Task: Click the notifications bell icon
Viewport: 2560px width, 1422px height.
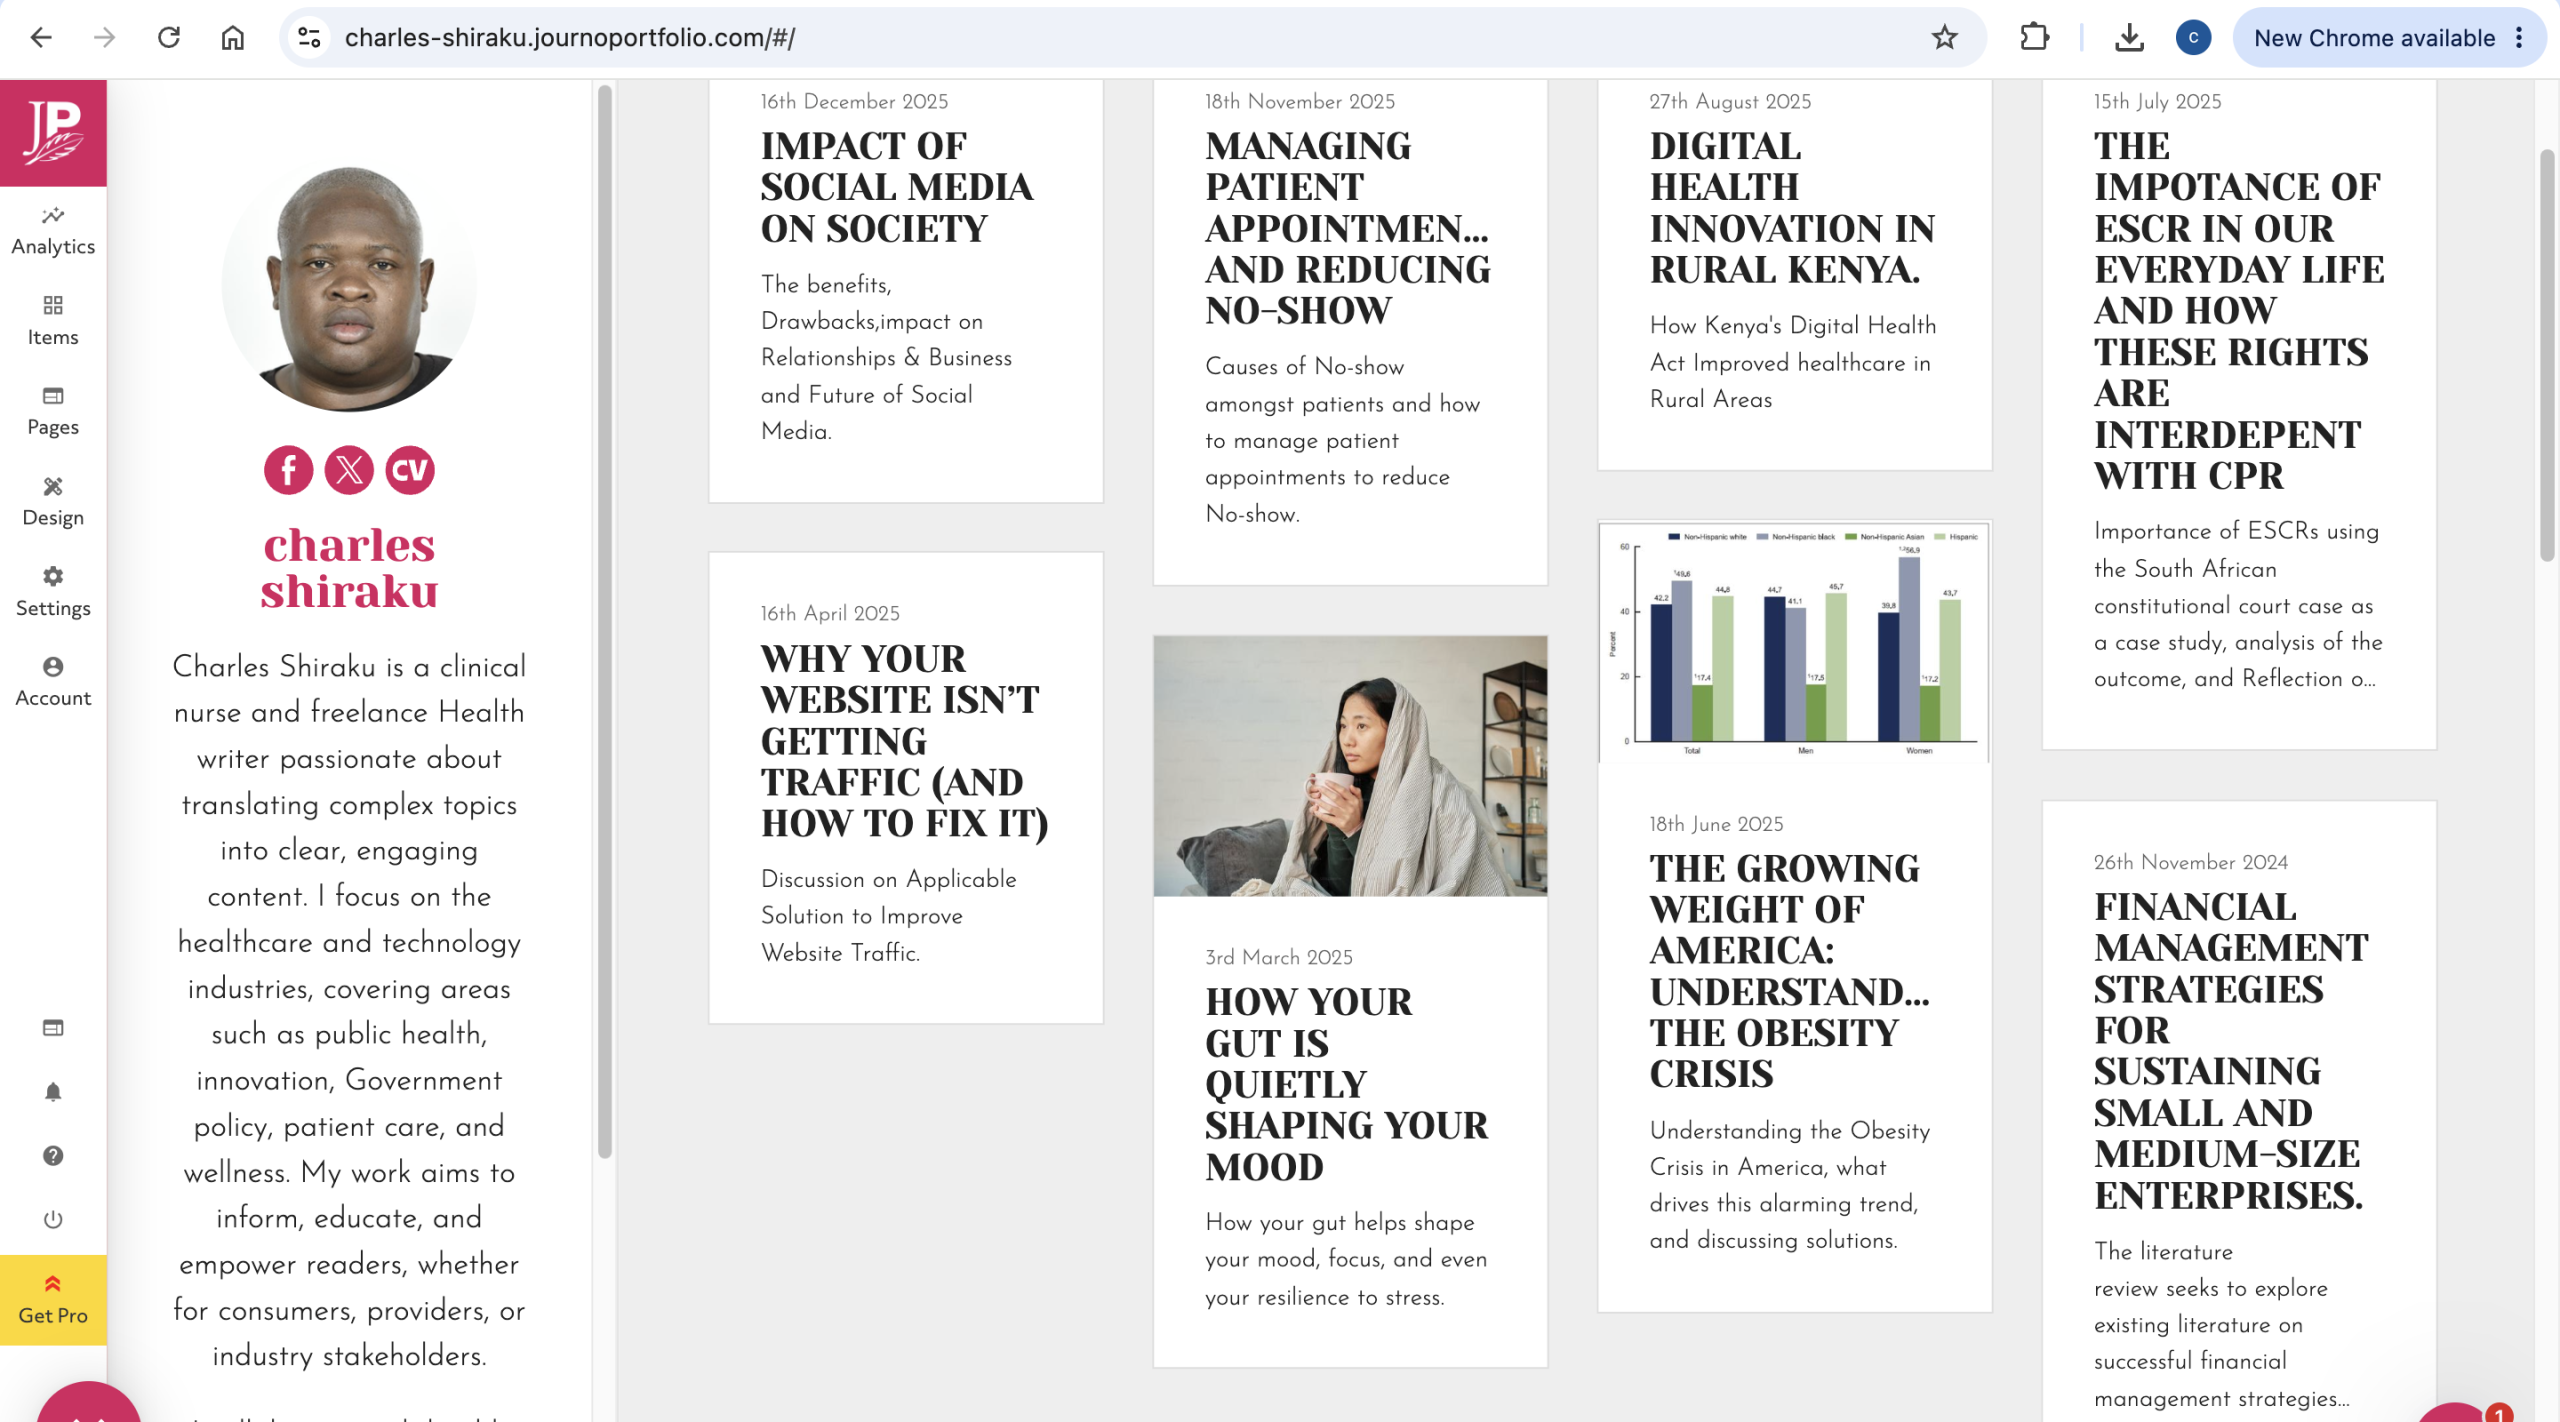Action: click(x=53, y=1092)
